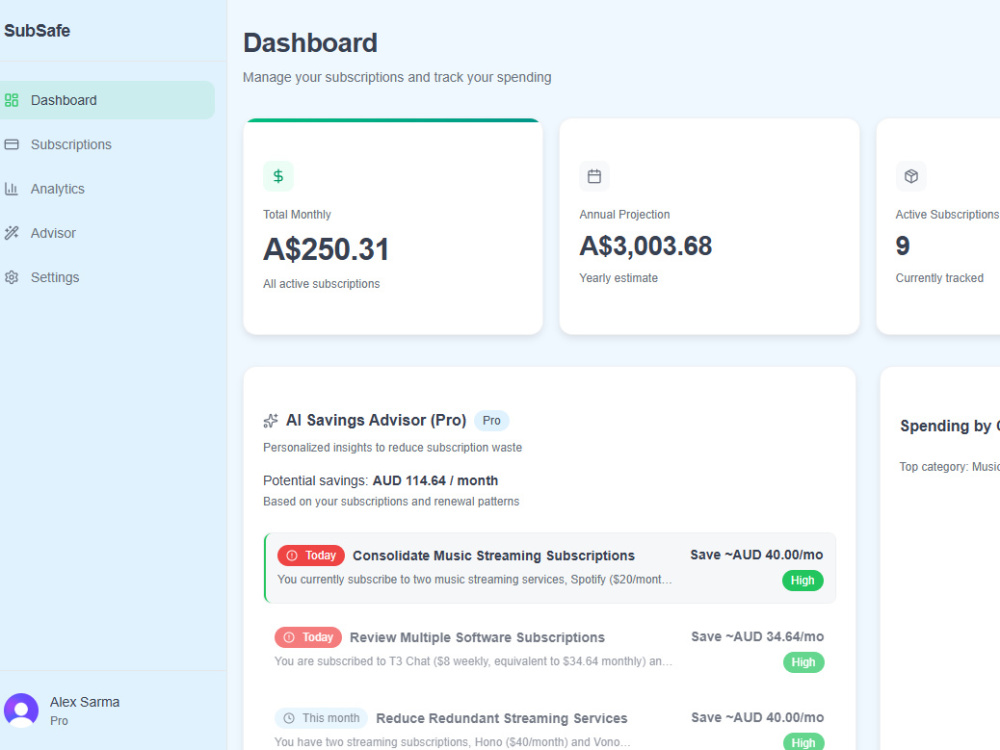1000x750 pixels.
Task: Click Alex Sarma's avatar icon
Action: pyautogui.click(x=21, y=710)
